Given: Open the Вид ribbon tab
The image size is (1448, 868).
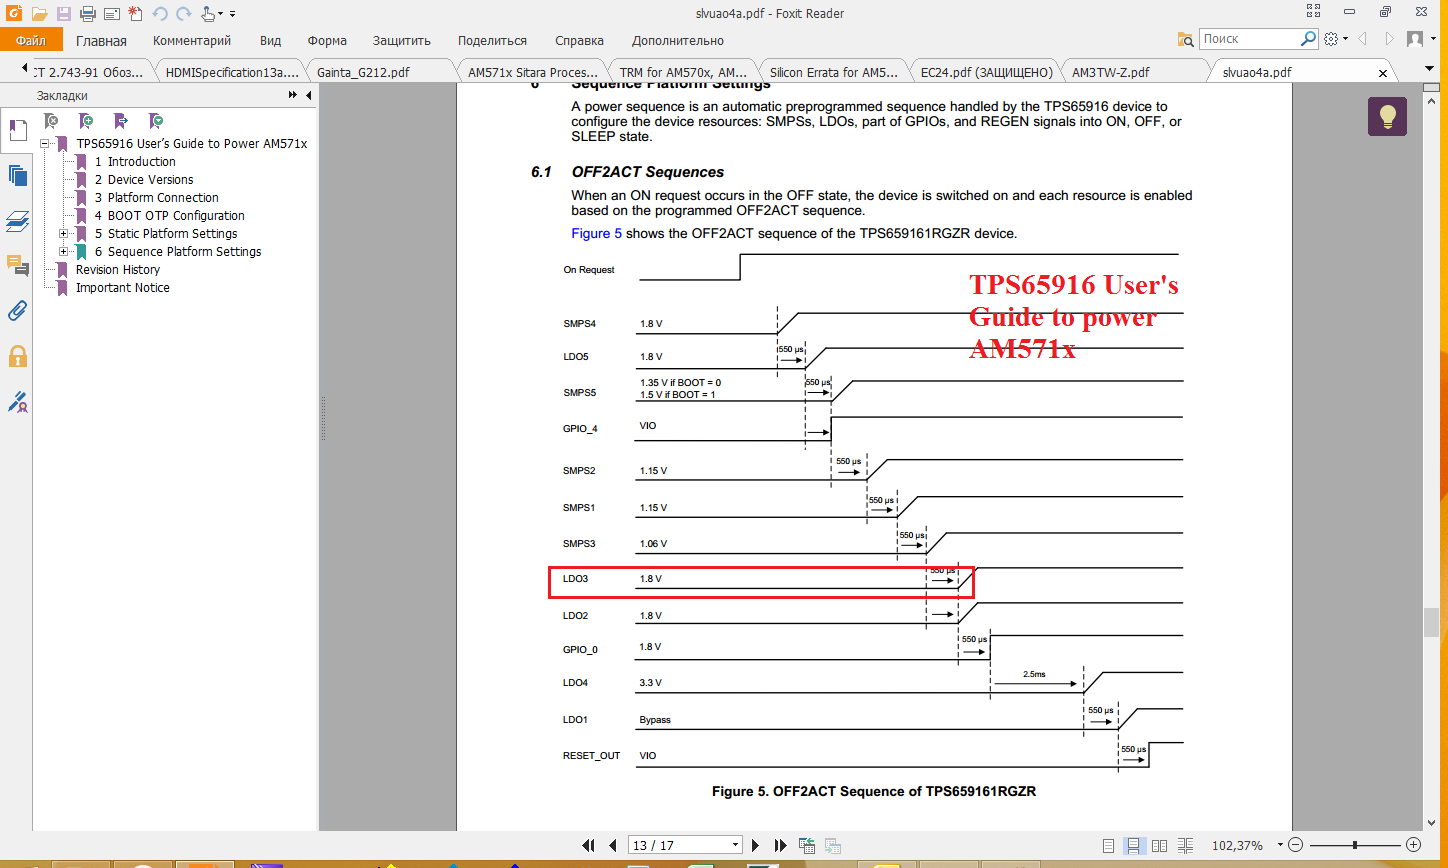Looking at the screenshot, I should [270, 41].
